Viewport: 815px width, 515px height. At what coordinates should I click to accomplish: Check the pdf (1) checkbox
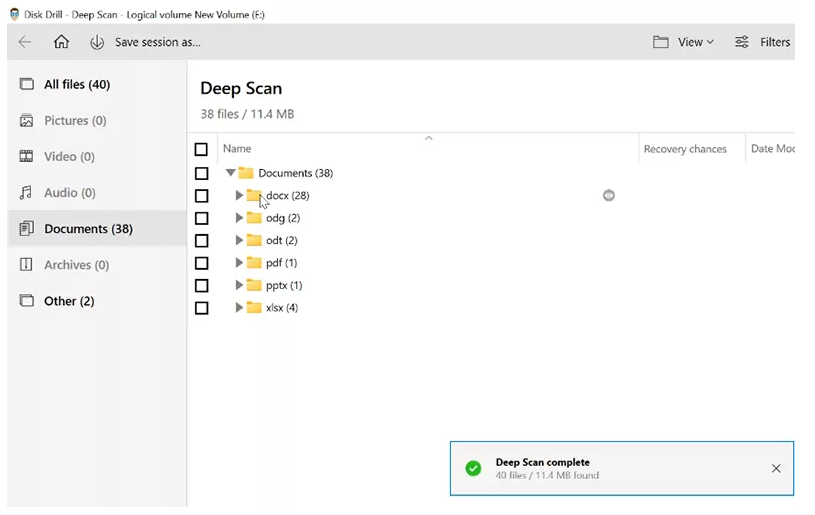[x=201, y=263]
